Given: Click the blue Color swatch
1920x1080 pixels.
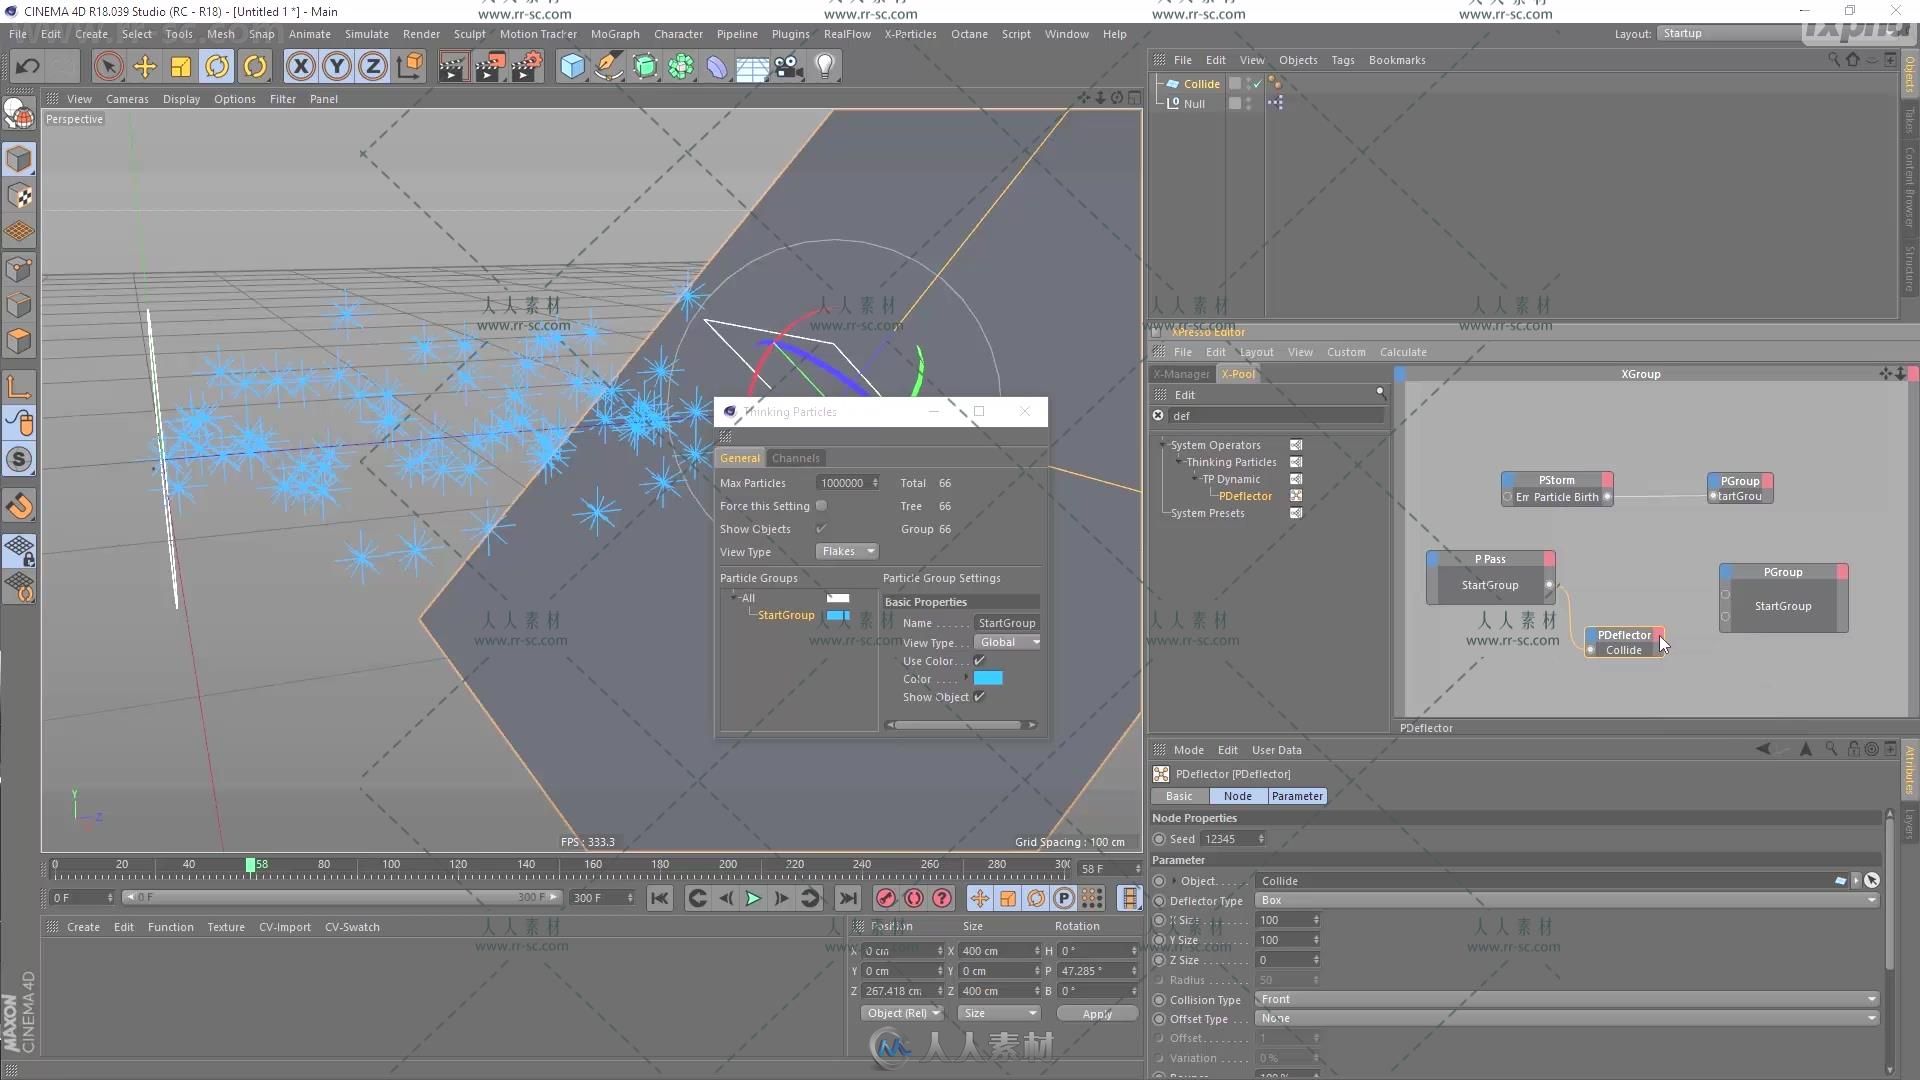Looking at the screenshot, I should pyautogui.click(x=988, y=679).
